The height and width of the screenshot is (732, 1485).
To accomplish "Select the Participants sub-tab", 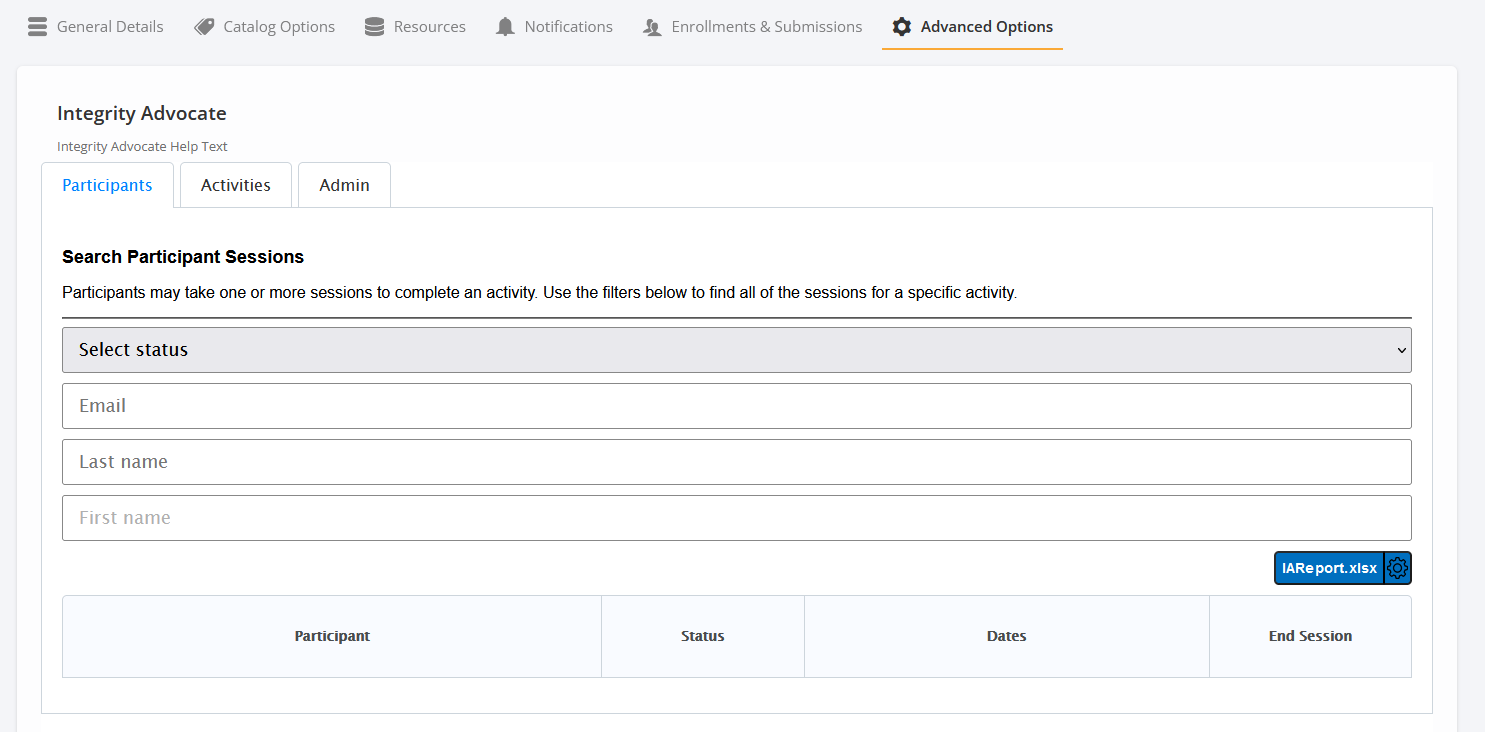I will click(x=107, y=185).
